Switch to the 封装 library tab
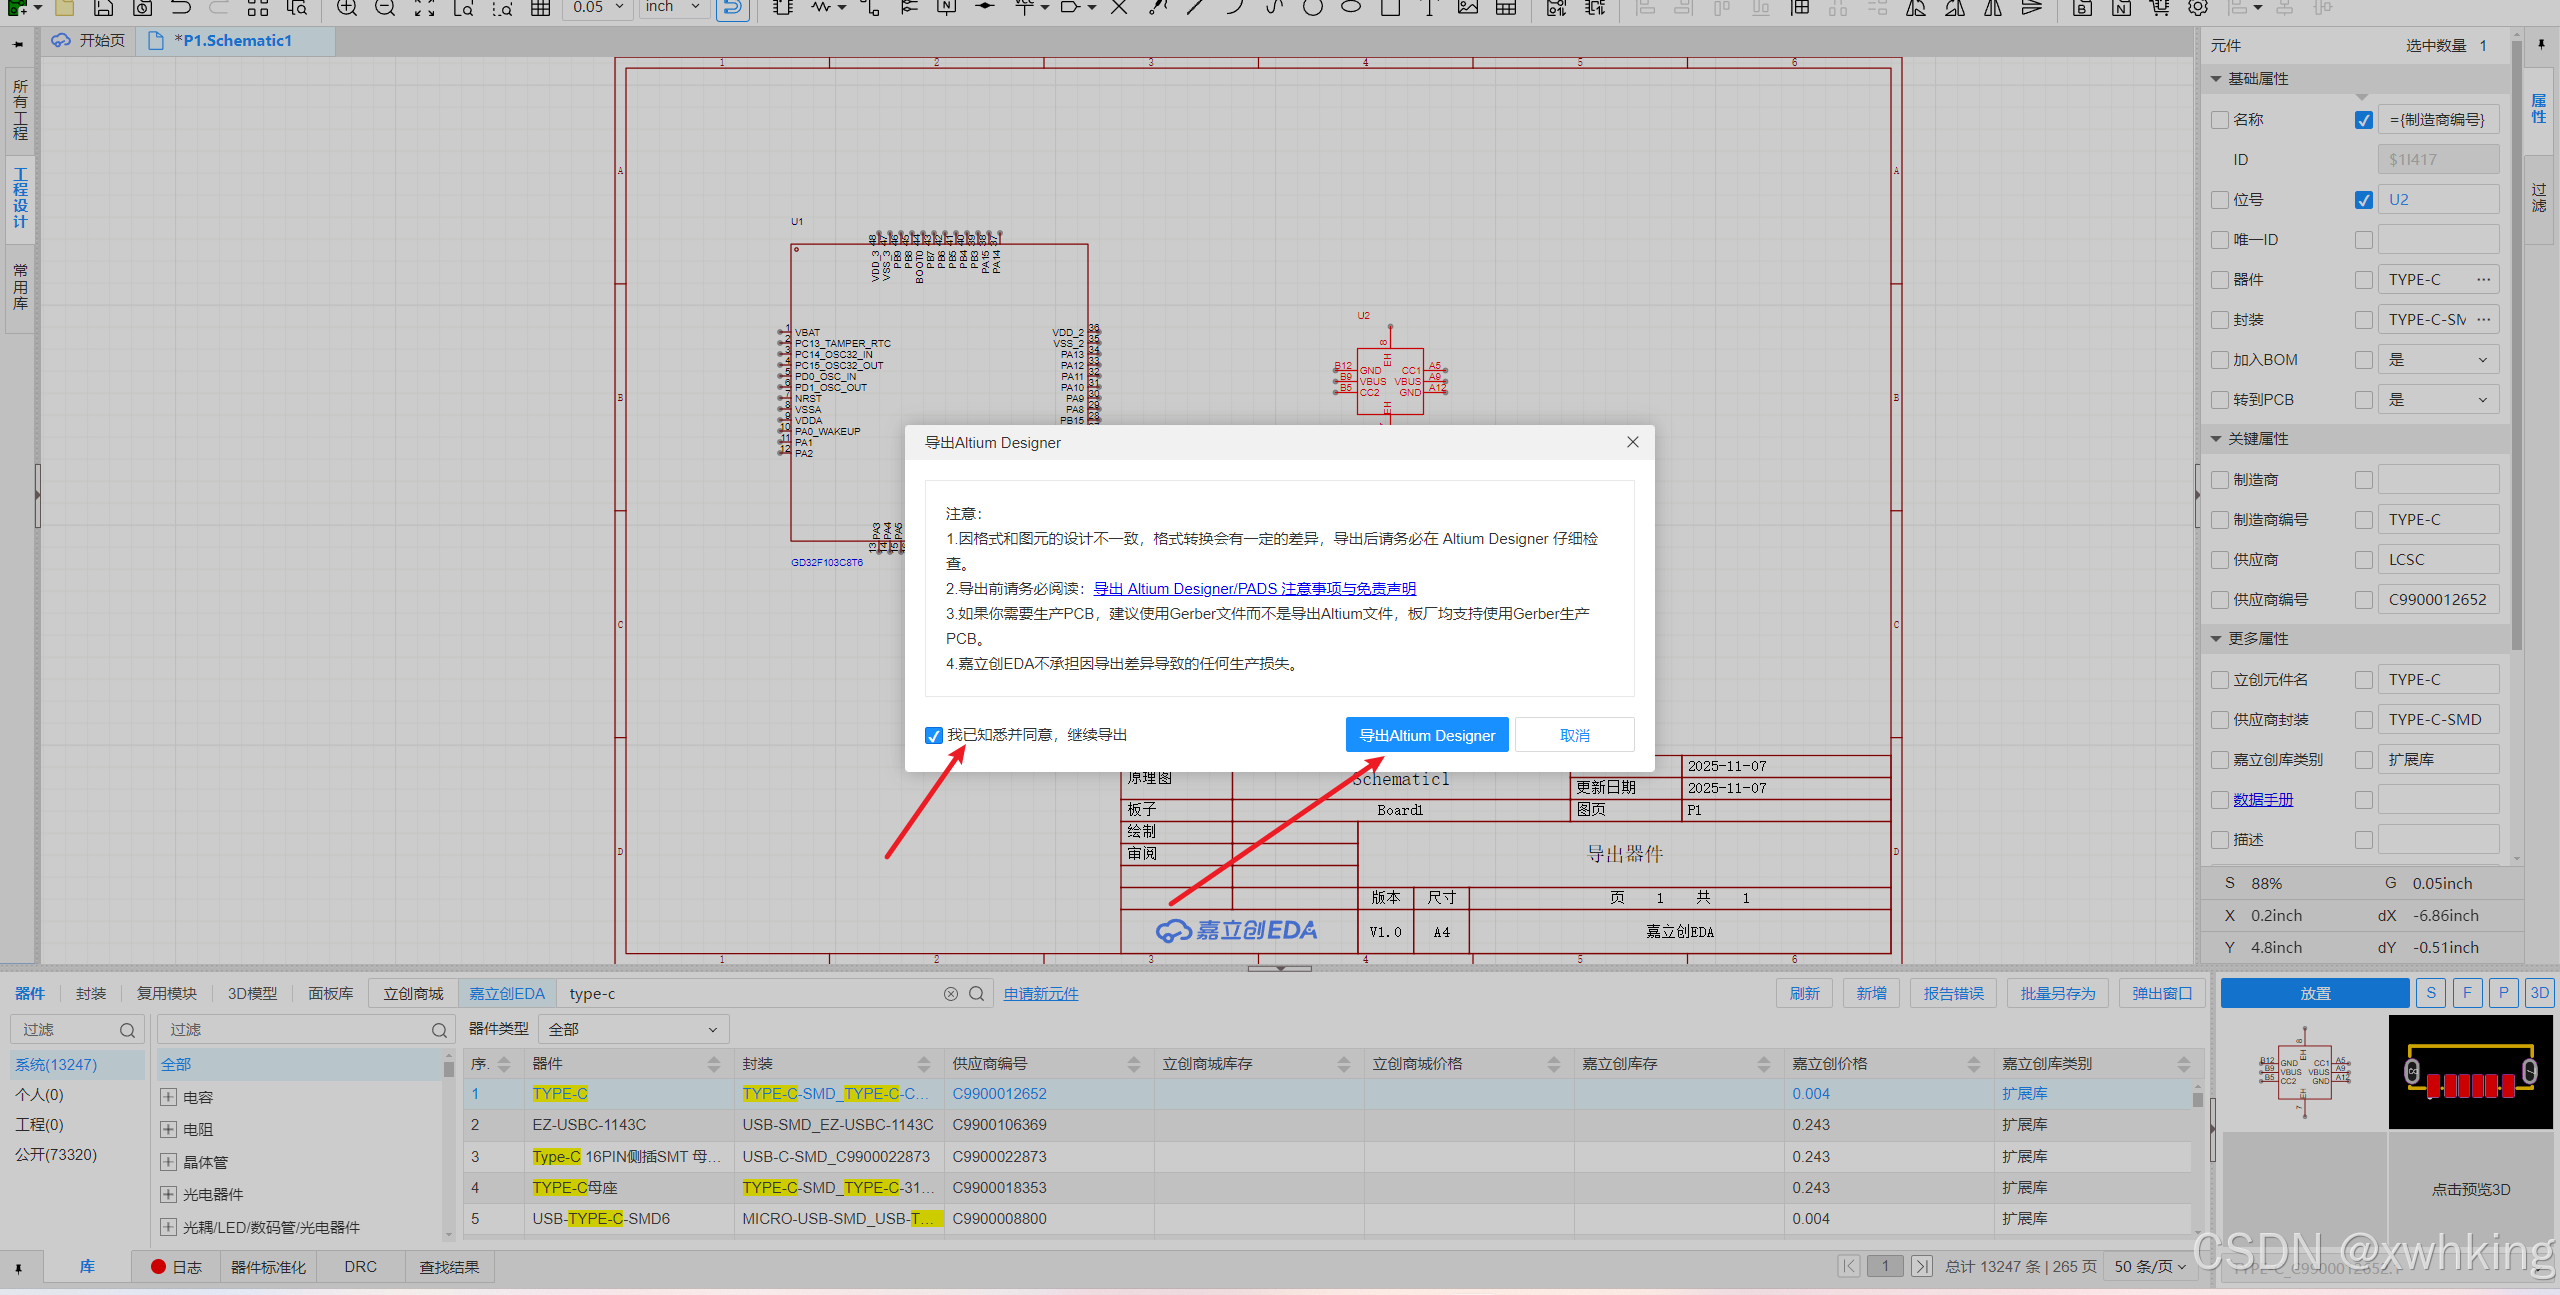 (91, 993)
